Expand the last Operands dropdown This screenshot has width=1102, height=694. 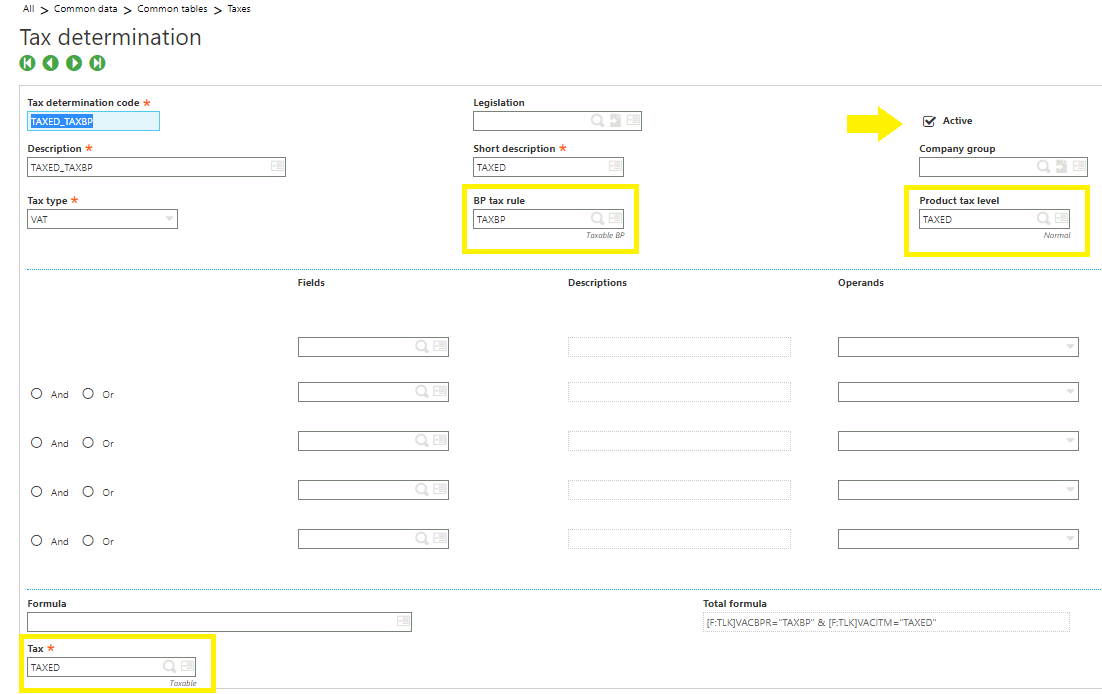[x=1071, y=540]
